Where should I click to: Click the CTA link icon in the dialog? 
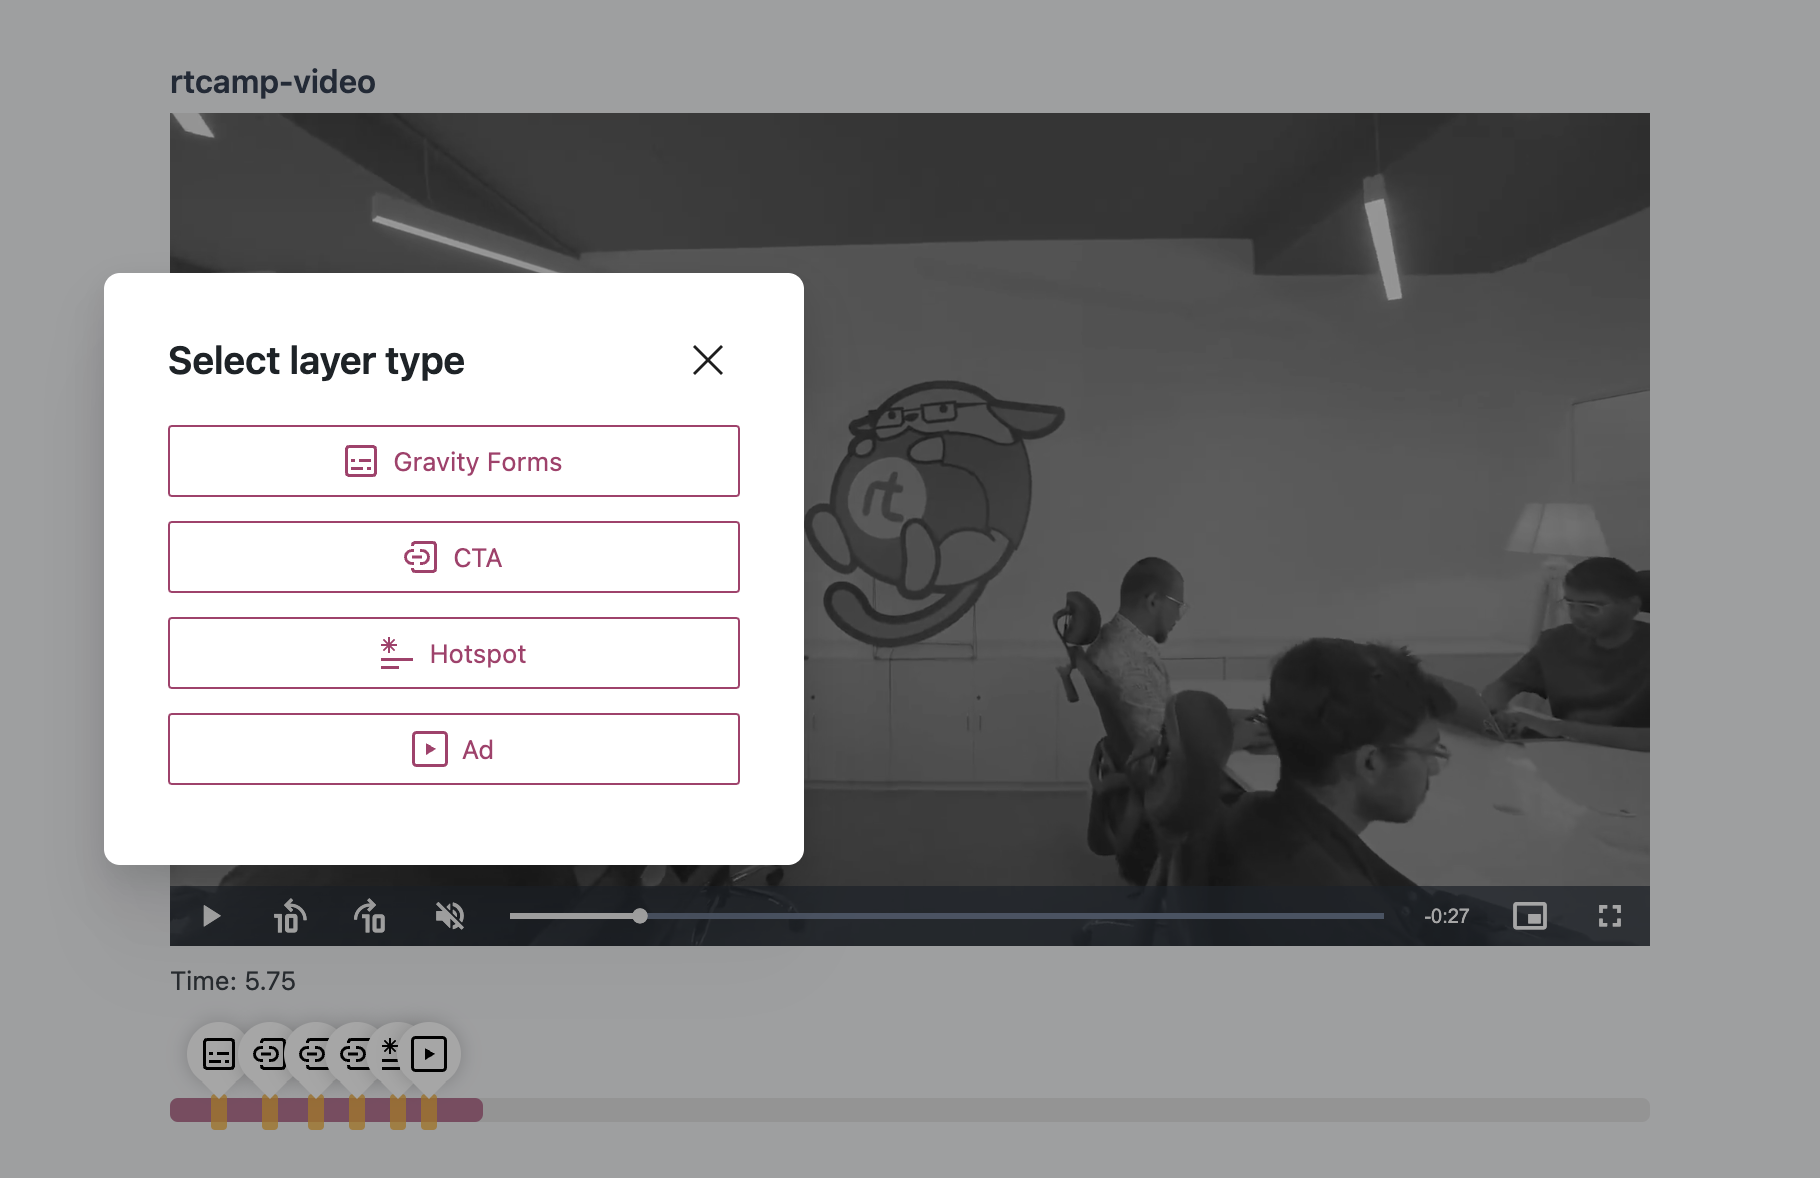(421, 557)
